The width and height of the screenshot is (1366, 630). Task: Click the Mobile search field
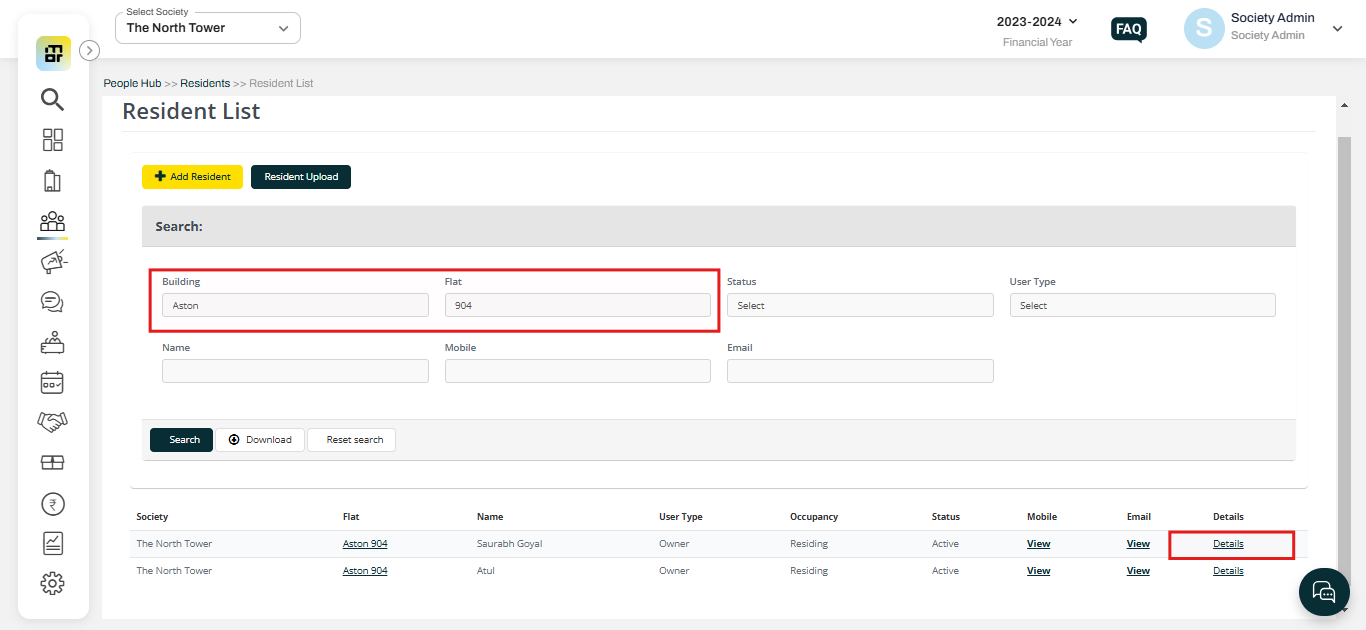[x=578, y=371]
